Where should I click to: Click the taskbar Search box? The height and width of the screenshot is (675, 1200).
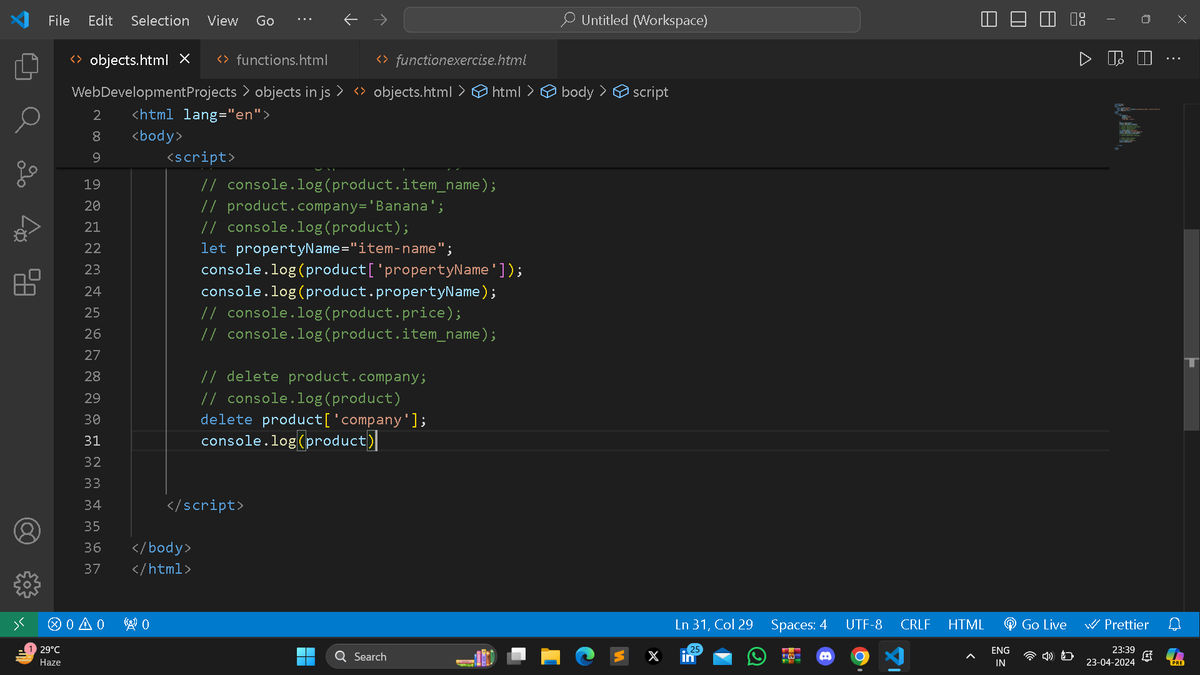[413, 656]
